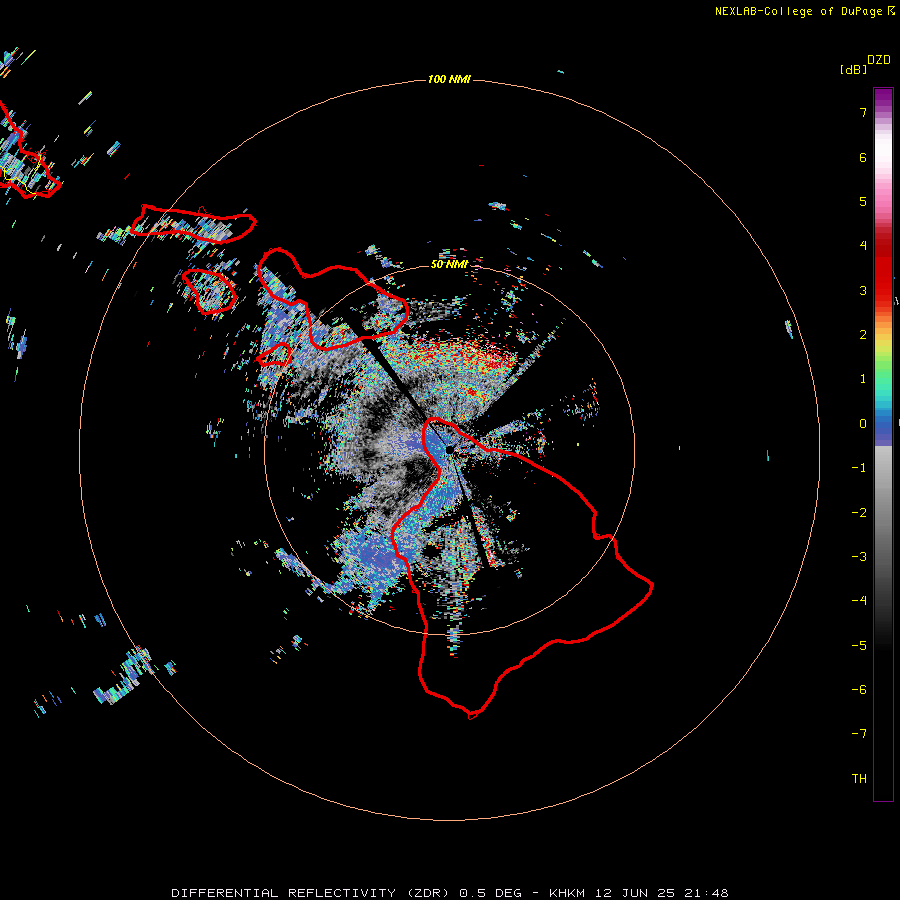900x900 pixels.
Task: Click the 3 tick label on the color scale
Action: click(863, 290)
